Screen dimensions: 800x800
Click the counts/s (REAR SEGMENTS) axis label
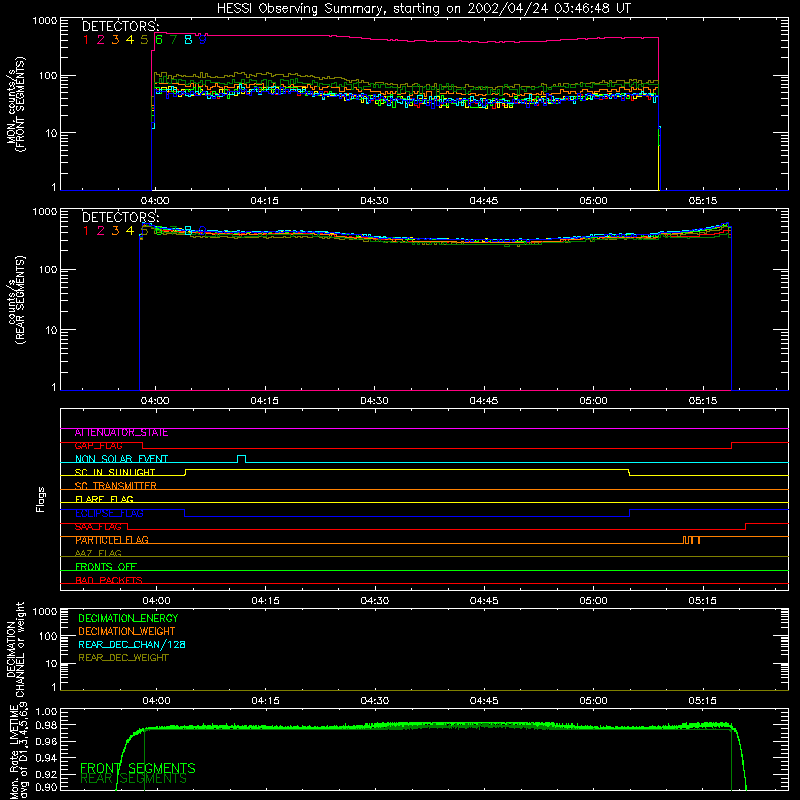(x=15, y=300)
